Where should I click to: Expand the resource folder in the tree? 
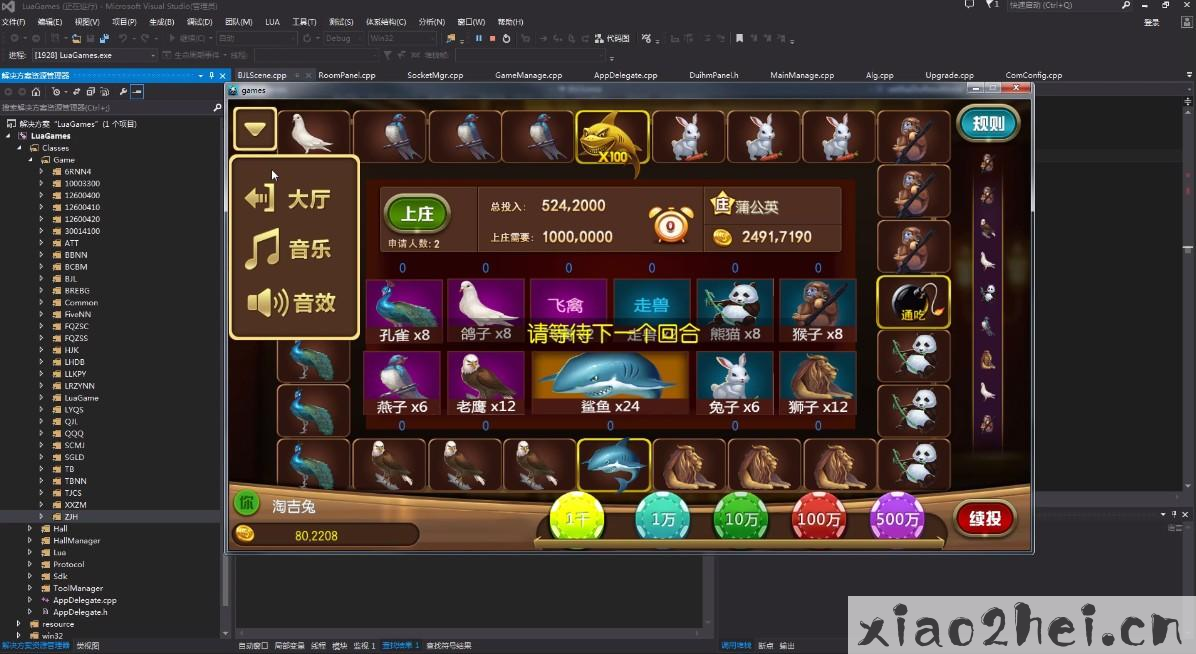[19, 624]
